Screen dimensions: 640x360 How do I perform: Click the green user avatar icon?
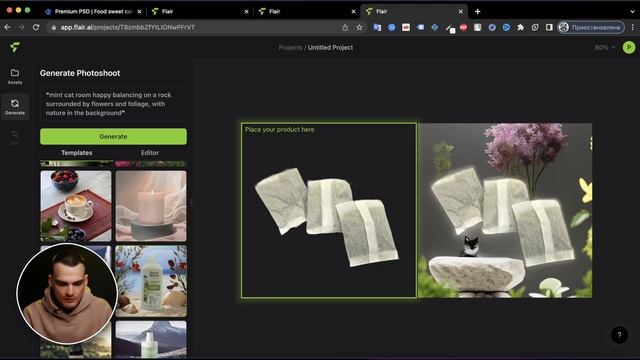[629, 47]
